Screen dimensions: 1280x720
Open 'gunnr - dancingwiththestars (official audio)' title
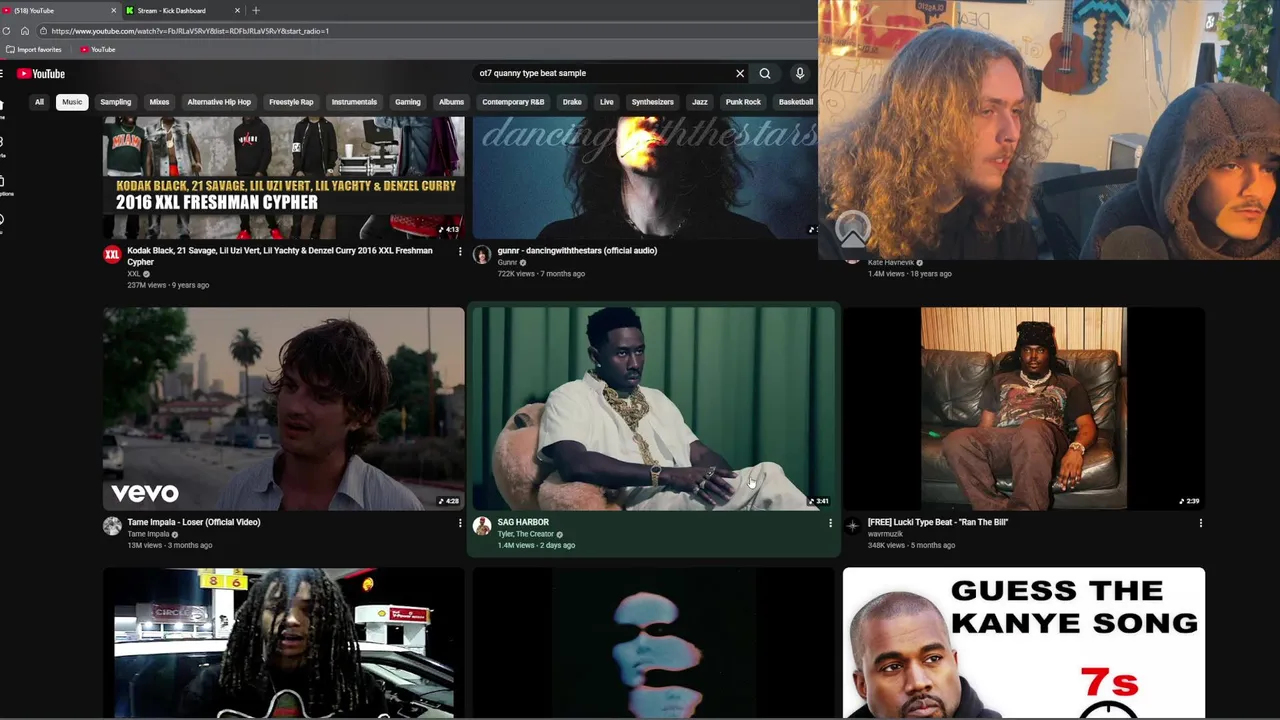[577, 251]
